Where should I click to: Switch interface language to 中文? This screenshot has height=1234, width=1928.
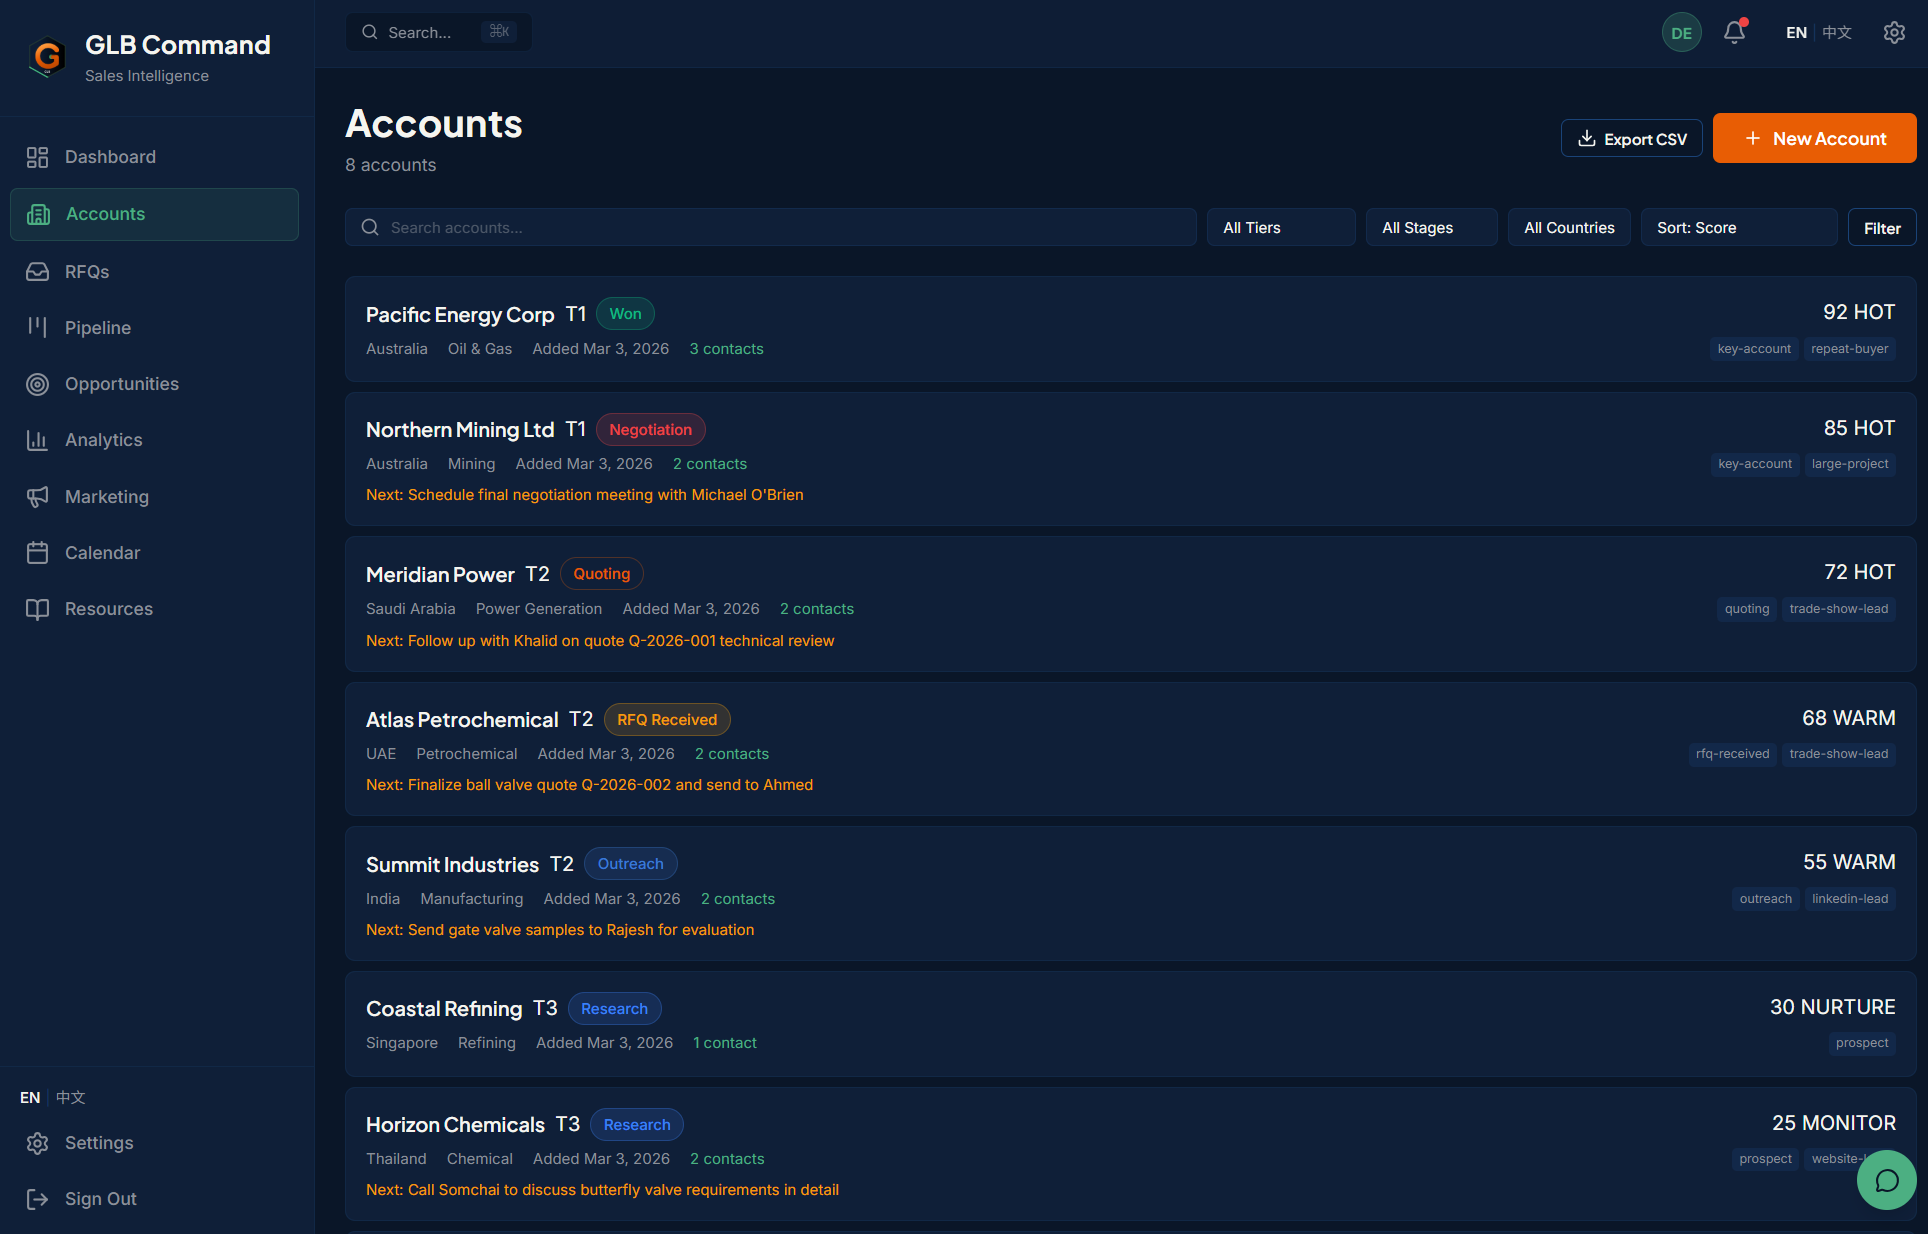(1836, 32)
